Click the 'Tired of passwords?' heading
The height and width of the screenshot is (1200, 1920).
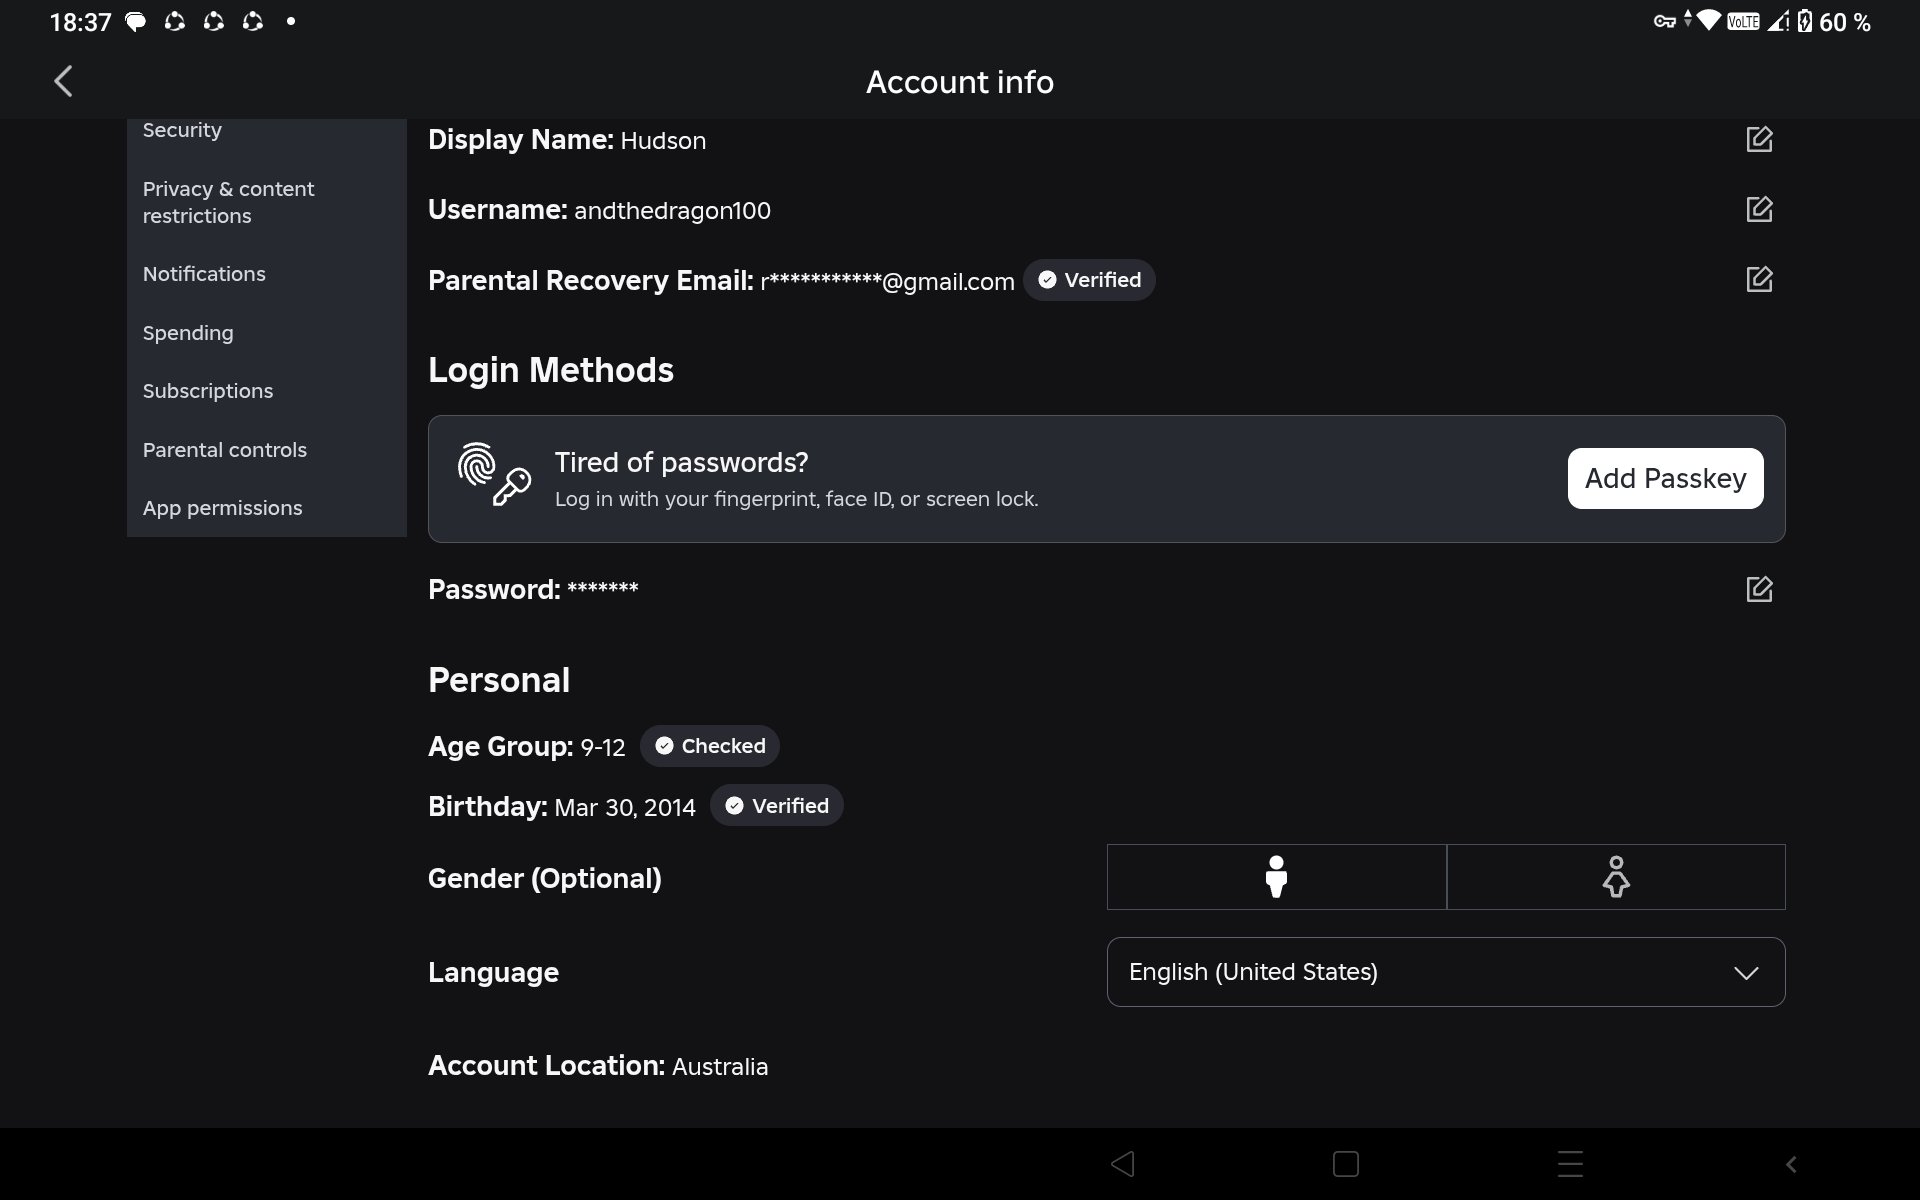pos(682,462)
